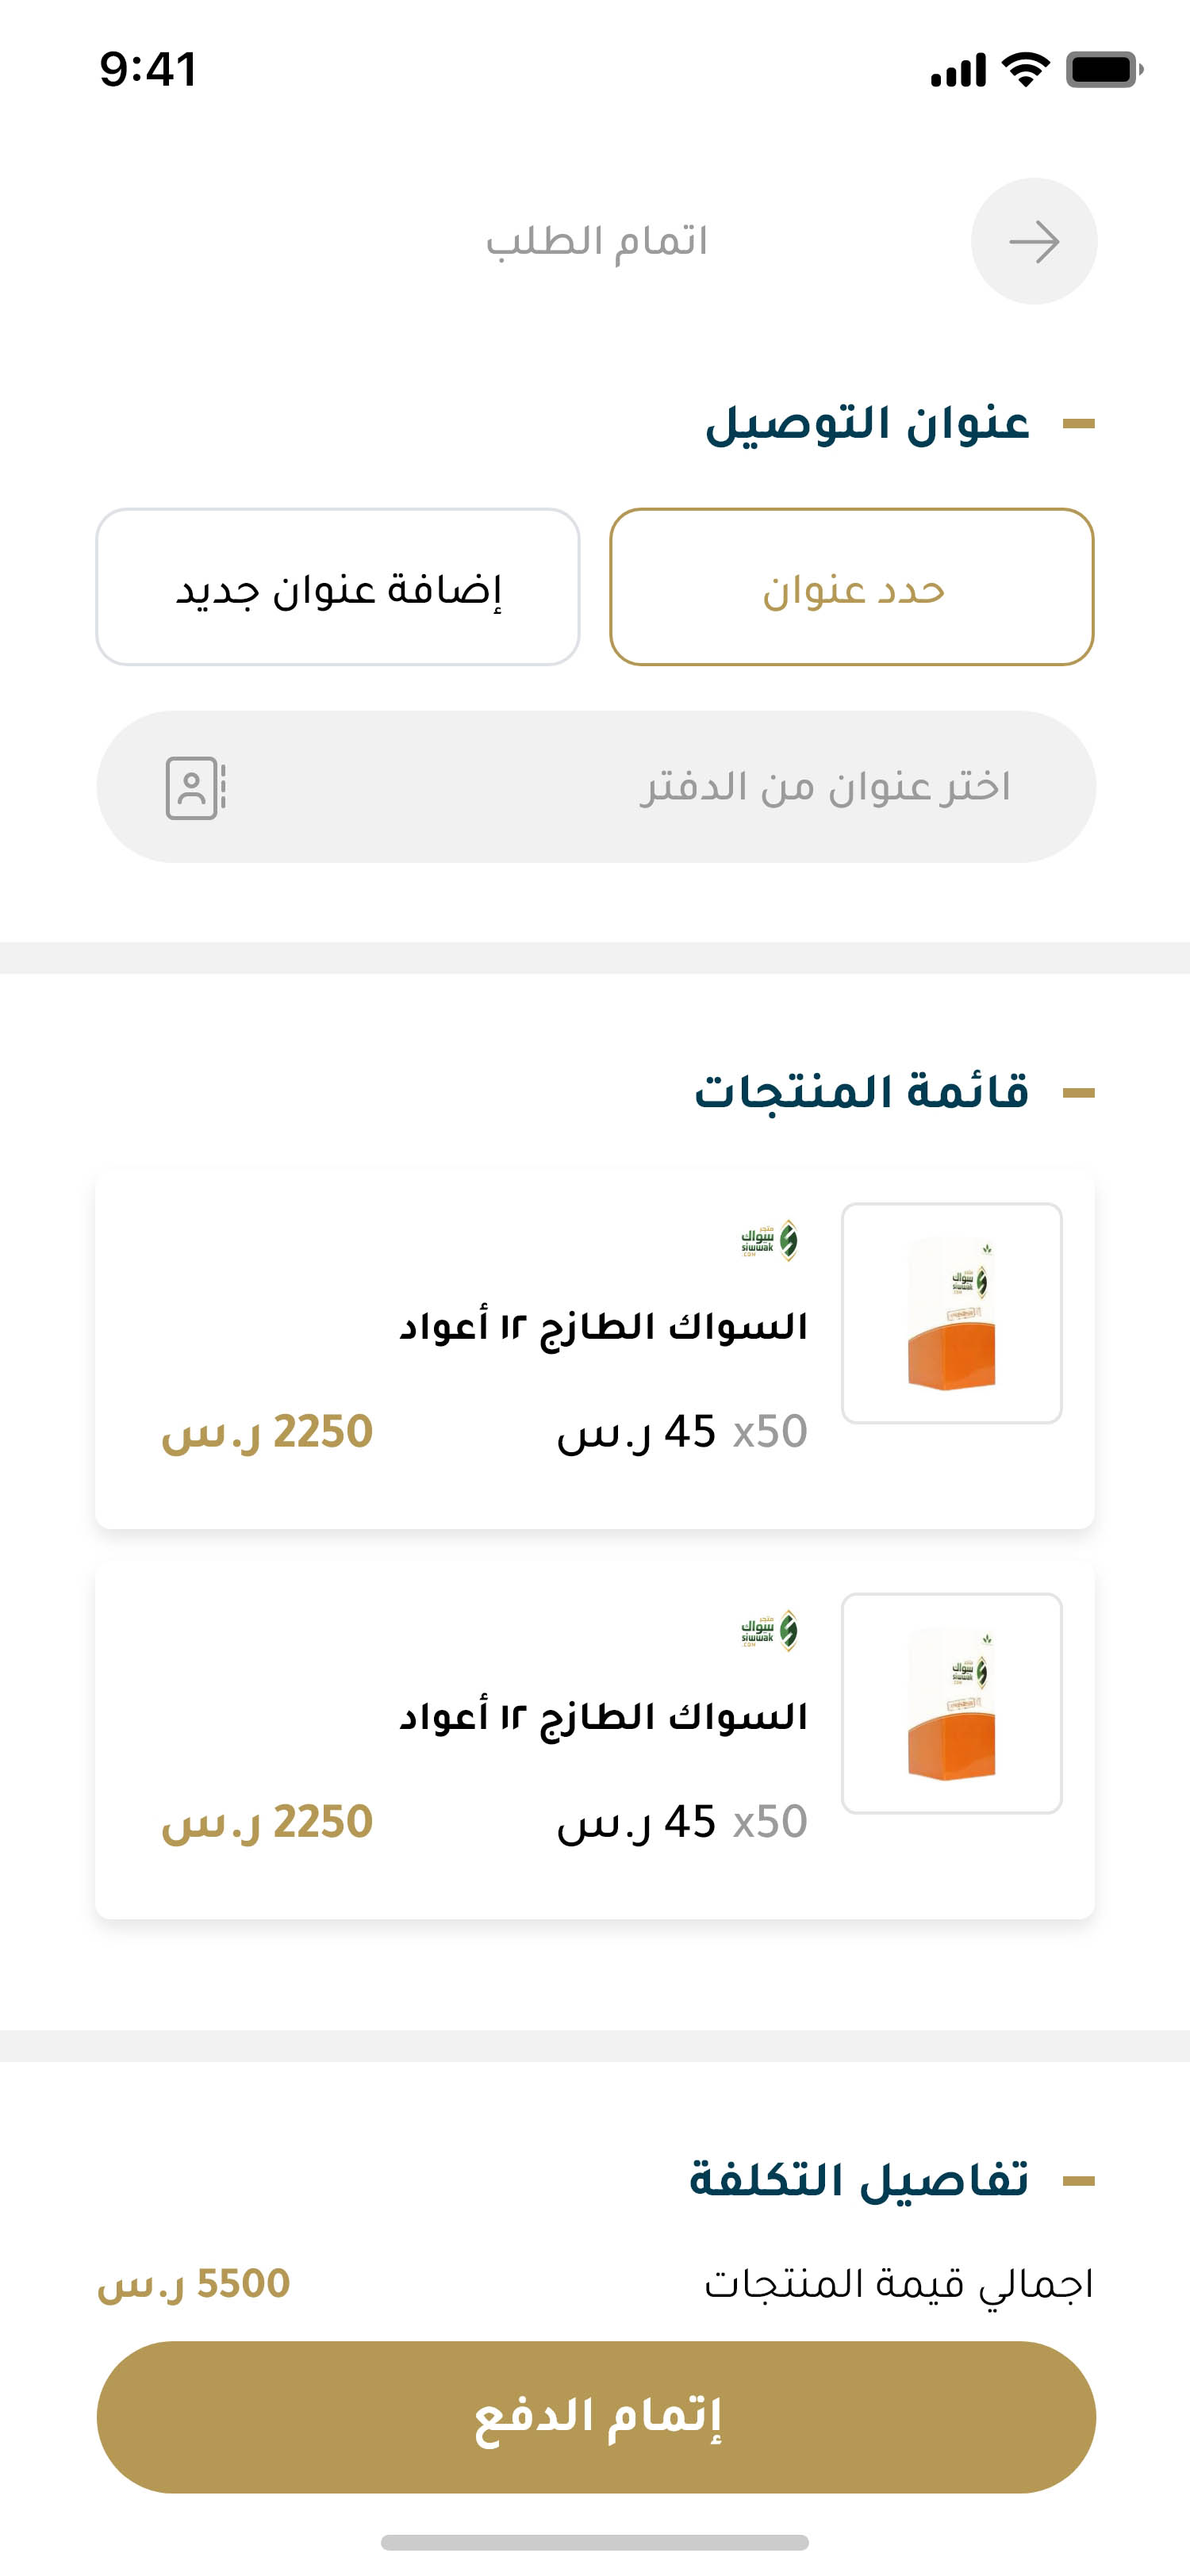Tap the home indicator bar
Image resolution: width=1190 pixels, height=2576 pixels.
(595, 2542)
